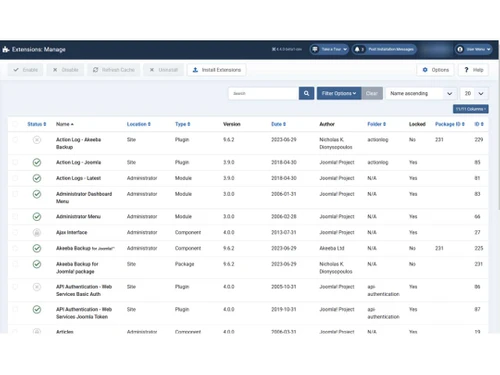This screenshot has height=375, width=500.
Task: Click the Uninstall toolbar button
Action: (163, 70)
